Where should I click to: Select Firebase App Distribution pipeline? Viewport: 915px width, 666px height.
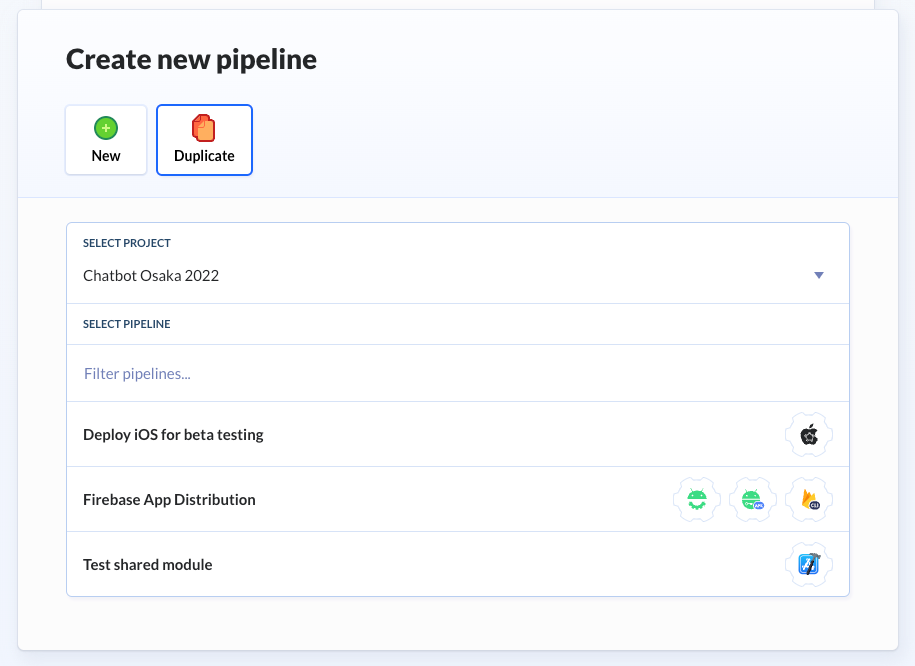pos(169,500)
